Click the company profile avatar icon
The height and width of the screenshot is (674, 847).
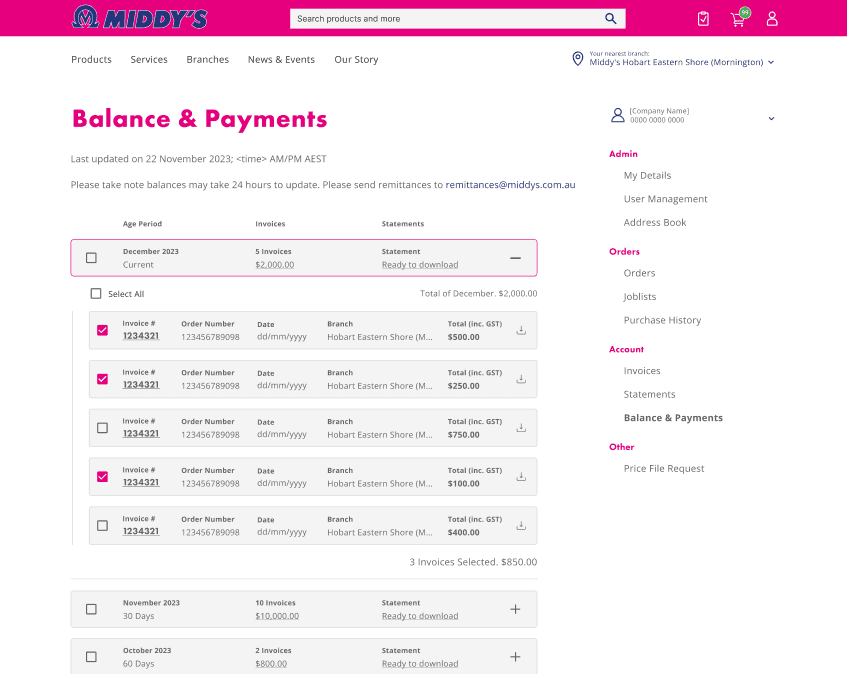pos(617,115)
